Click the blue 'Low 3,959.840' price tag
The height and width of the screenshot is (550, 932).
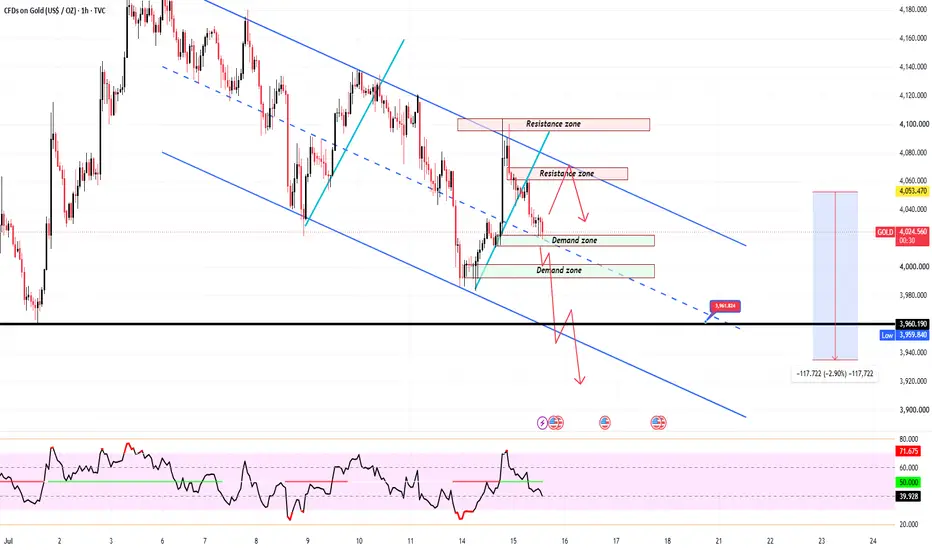[x=904, y=335]
